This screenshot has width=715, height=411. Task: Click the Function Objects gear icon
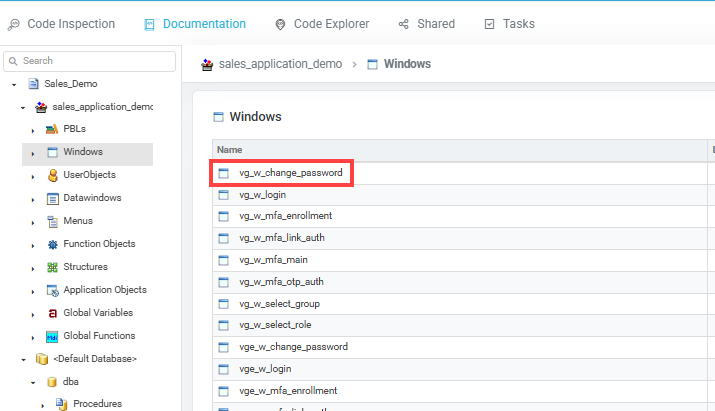(x=52, y=245)
